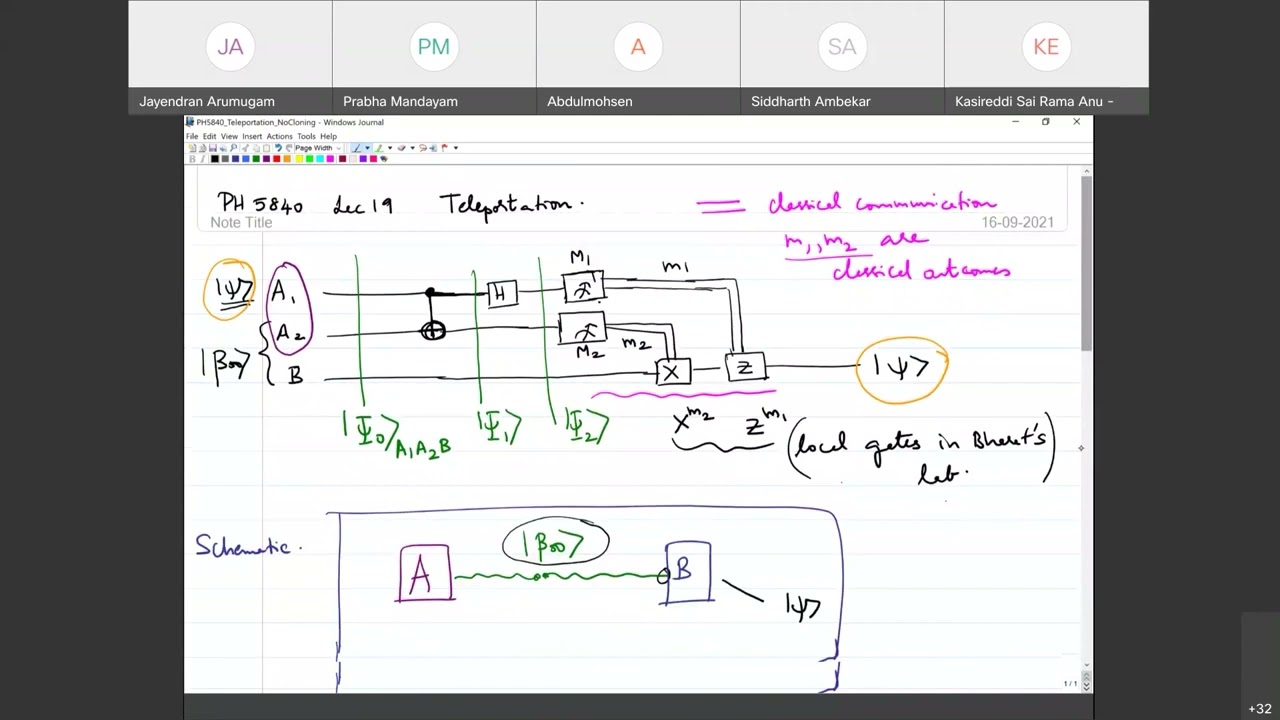
Task: Expand the Flag options arrow
Action: [x=456, y=148]
